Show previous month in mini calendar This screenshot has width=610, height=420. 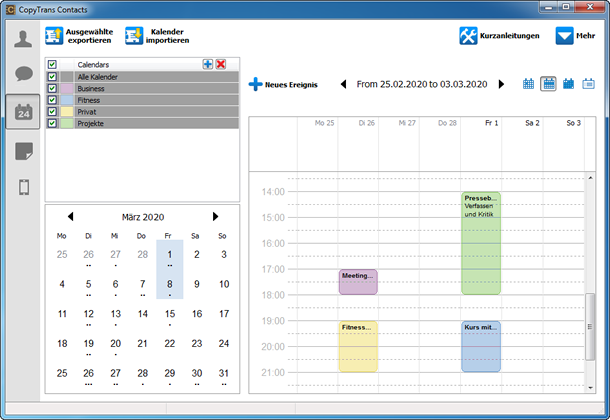(x=70, y=217)
